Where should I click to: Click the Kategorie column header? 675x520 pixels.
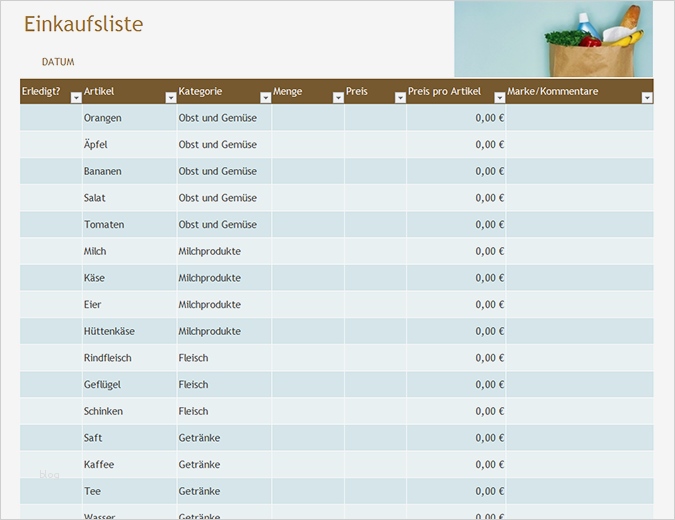pyautogui.click(x=224, y=91)
